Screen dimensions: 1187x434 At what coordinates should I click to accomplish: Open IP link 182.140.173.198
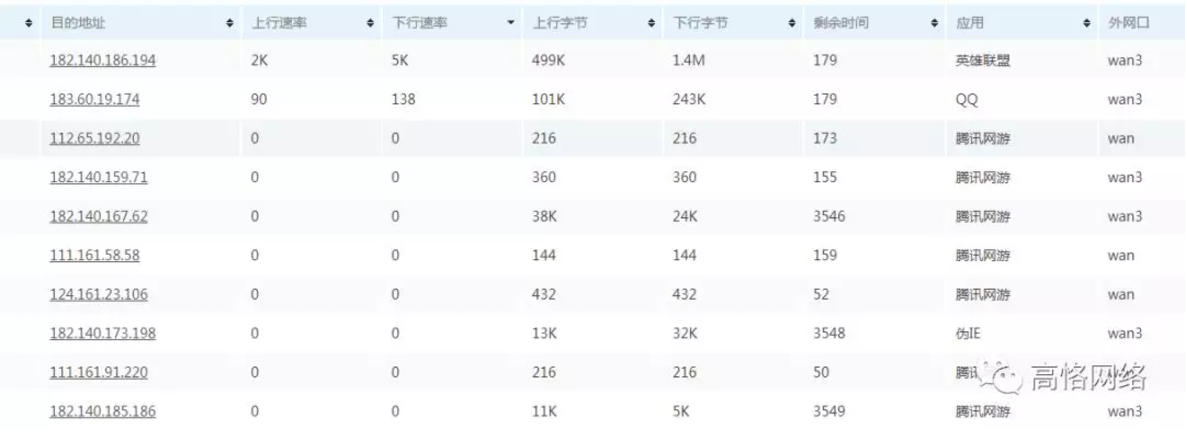[x=103, y=333]
